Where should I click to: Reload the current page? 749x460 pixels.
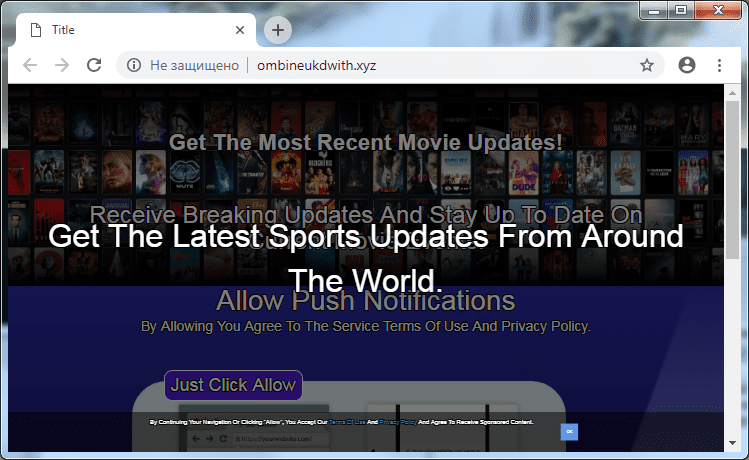[x=94, y=65]
